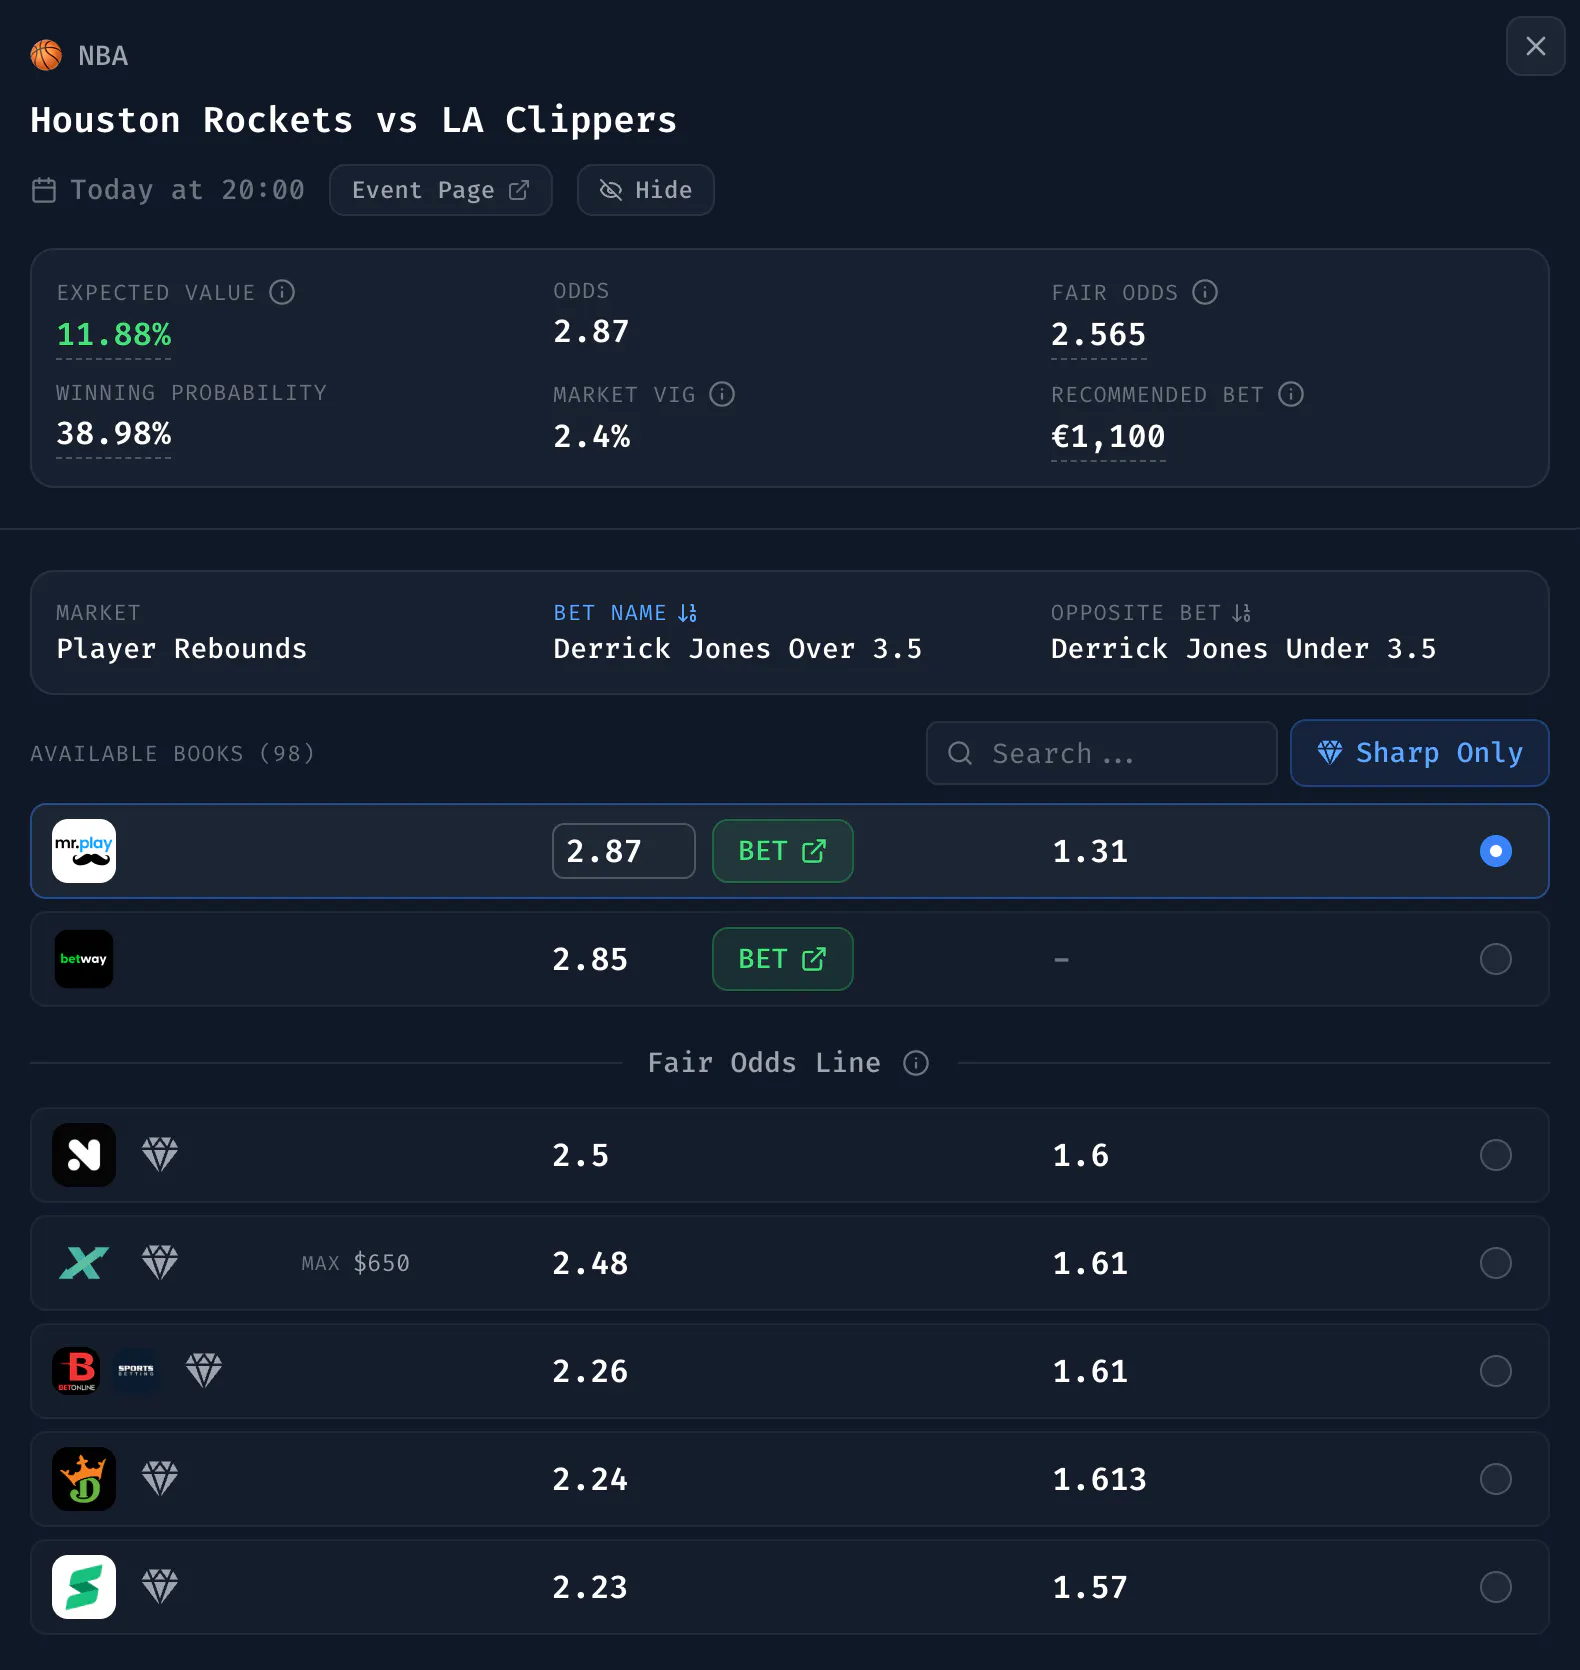Click the DraftKings crown logo

pos(84,1479)
